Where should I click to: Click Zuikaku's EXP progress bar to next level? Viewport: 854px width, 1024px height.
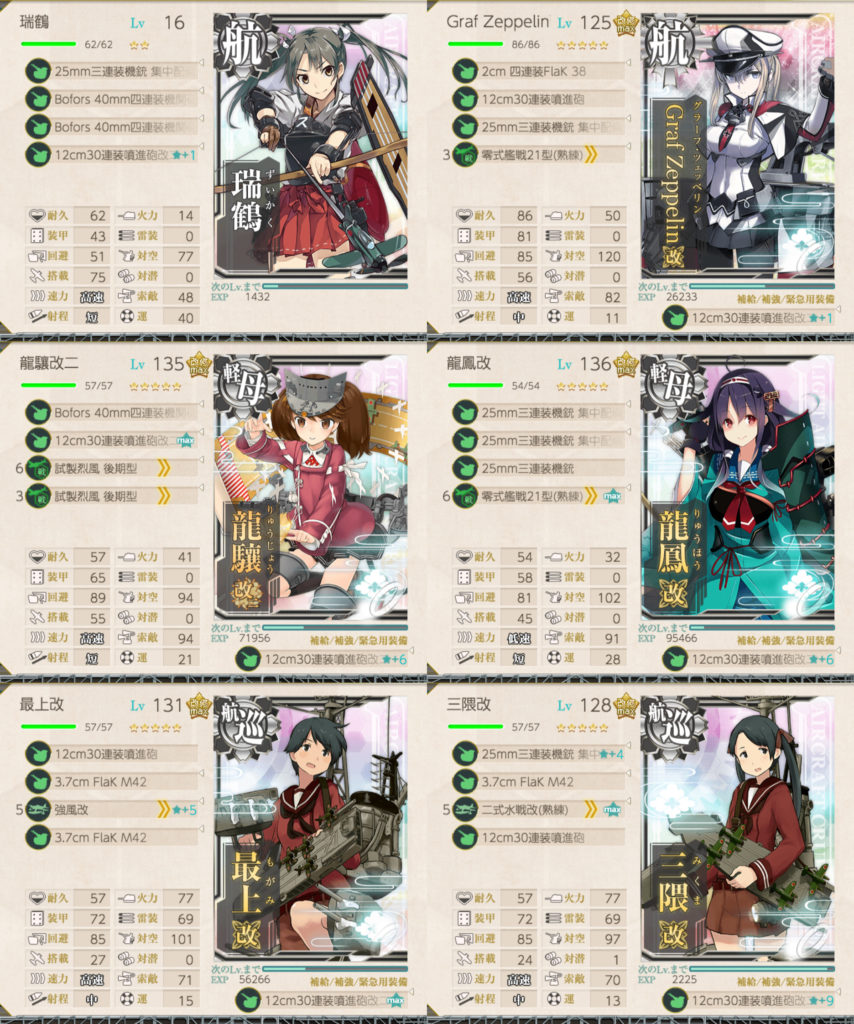[x=335, y=286]
